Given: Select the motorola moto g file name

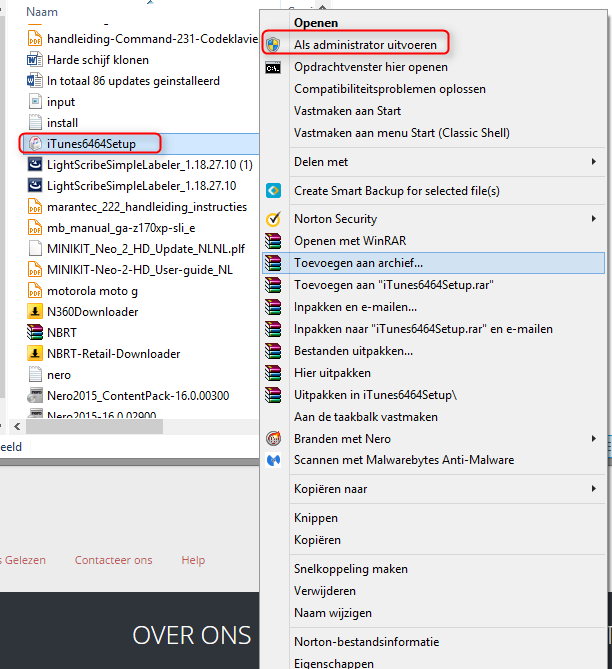Looking at the screenshot, I should (x=92, y=291).
